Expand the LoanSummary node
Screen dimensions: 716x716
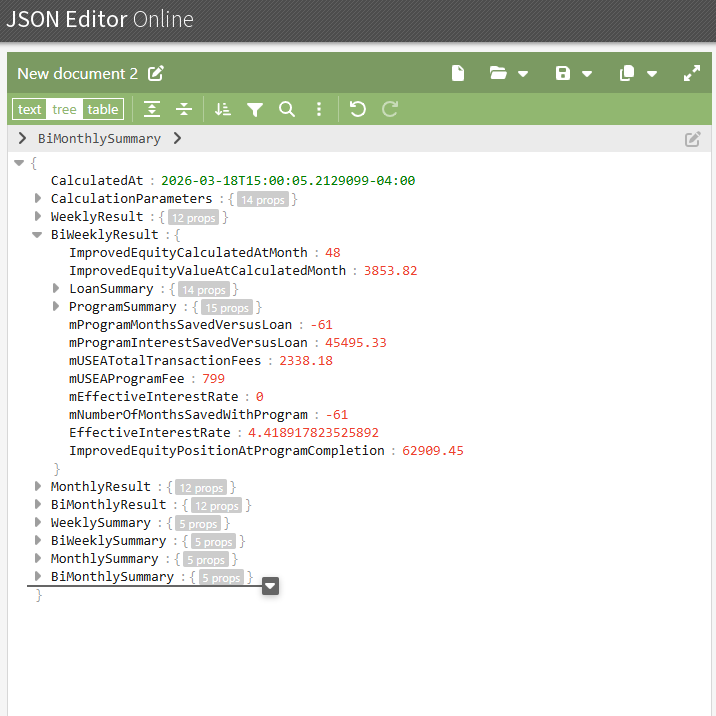[57, 289]
